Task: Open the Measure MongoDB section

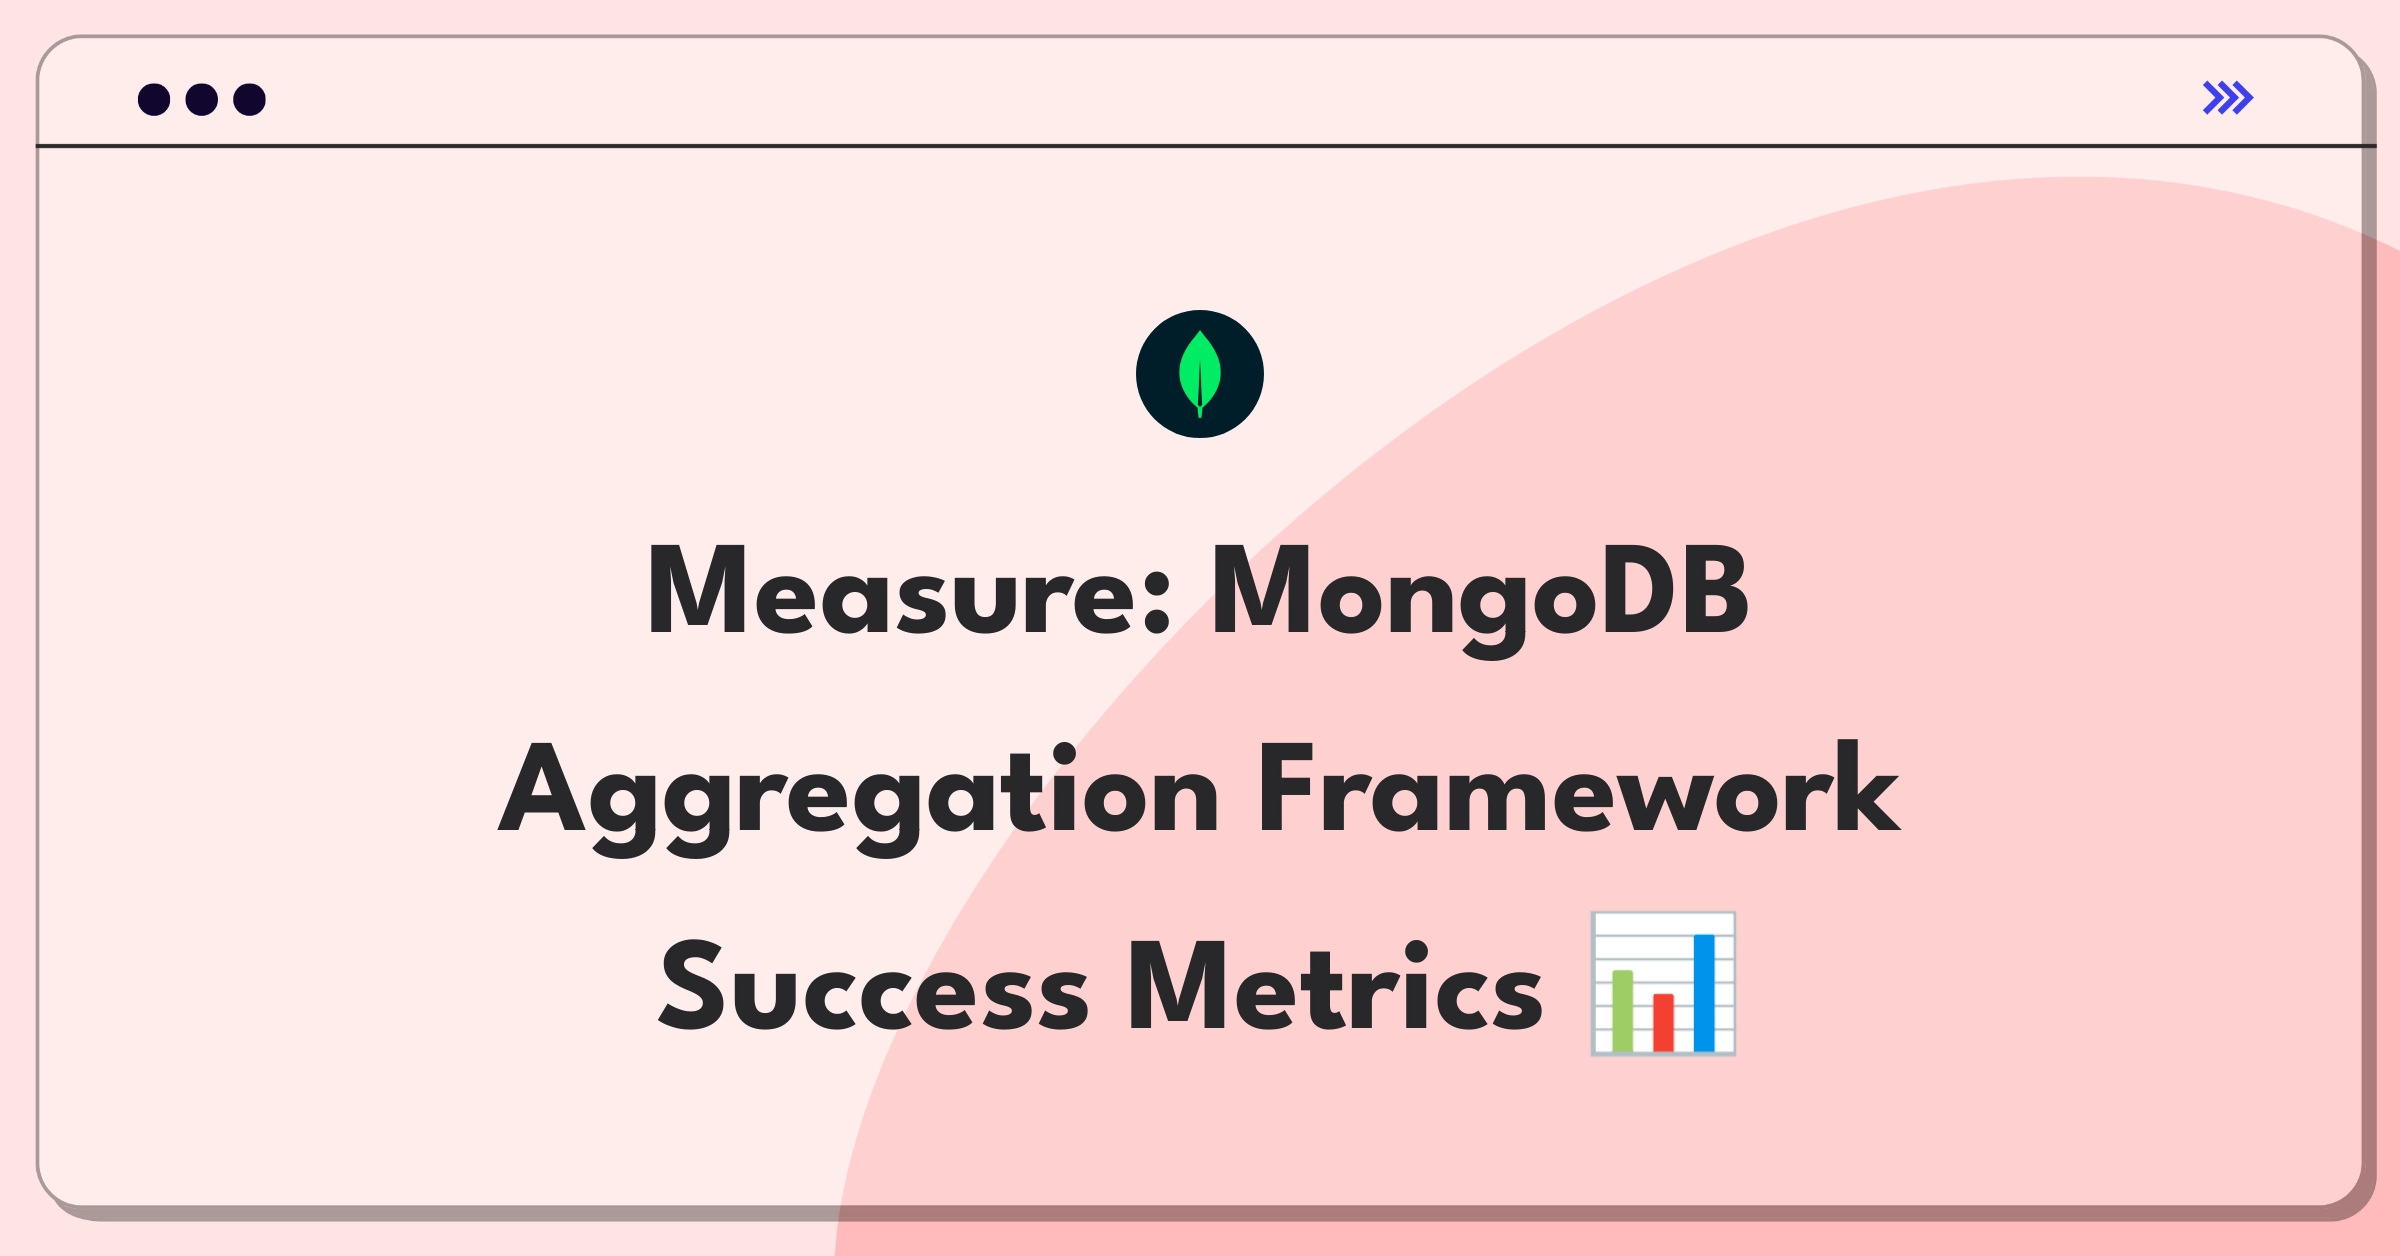Action: tap(1200, 778)
